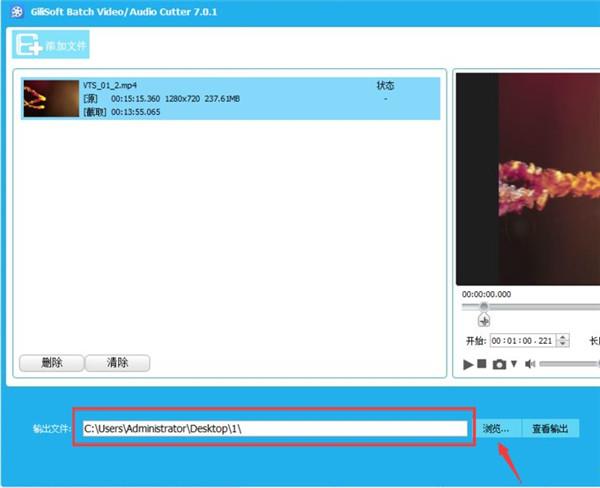
Task: Click the VTS_01_2.mp4 file name
Action: coord(110,85)
